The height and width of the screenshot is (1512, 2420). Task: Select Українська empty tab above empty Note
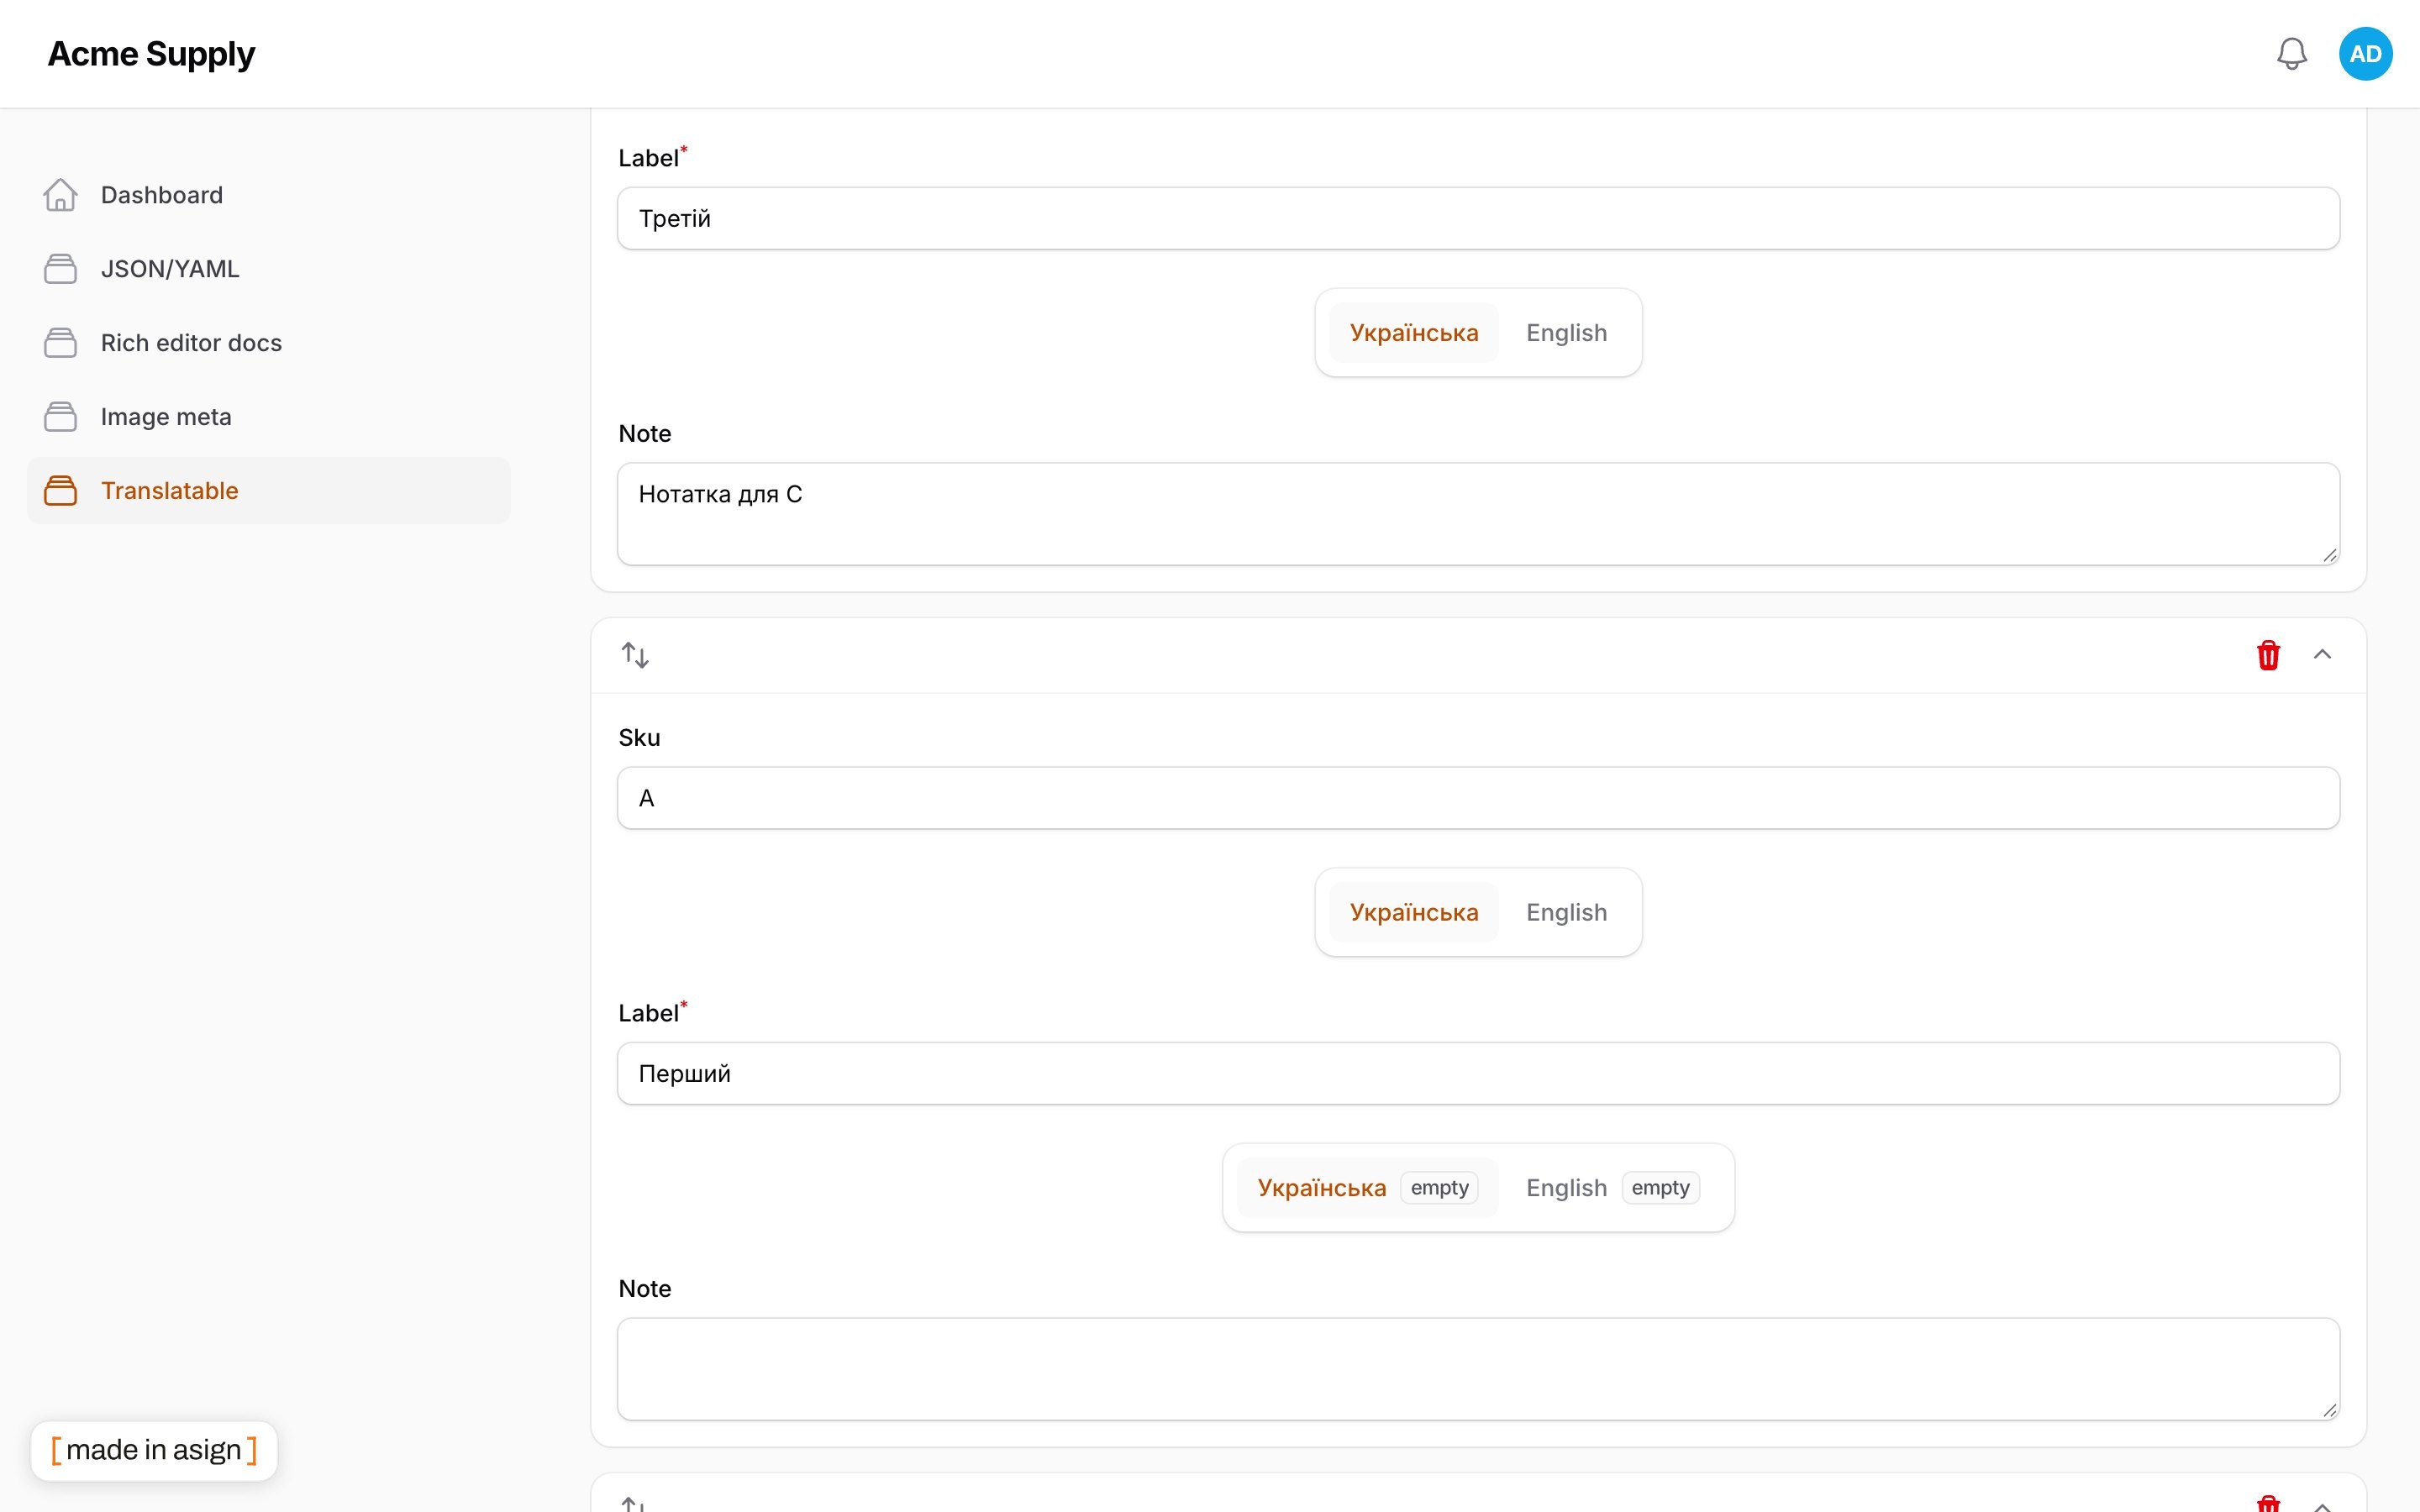(x=1367, y=1188)
